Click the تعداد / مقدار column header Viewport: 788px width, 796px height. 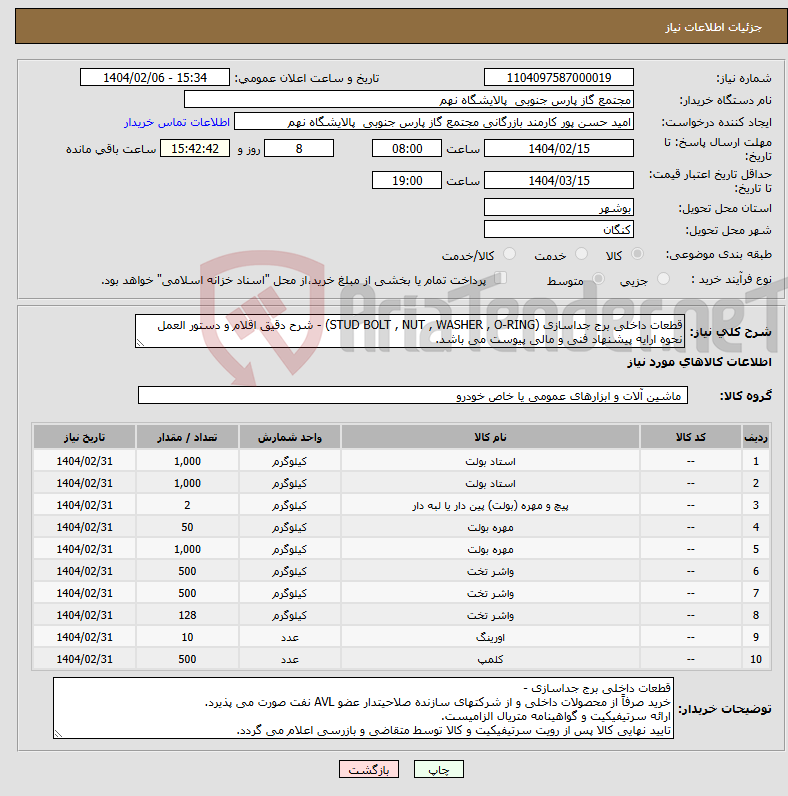pyautogui.click(x=187, y=437)
